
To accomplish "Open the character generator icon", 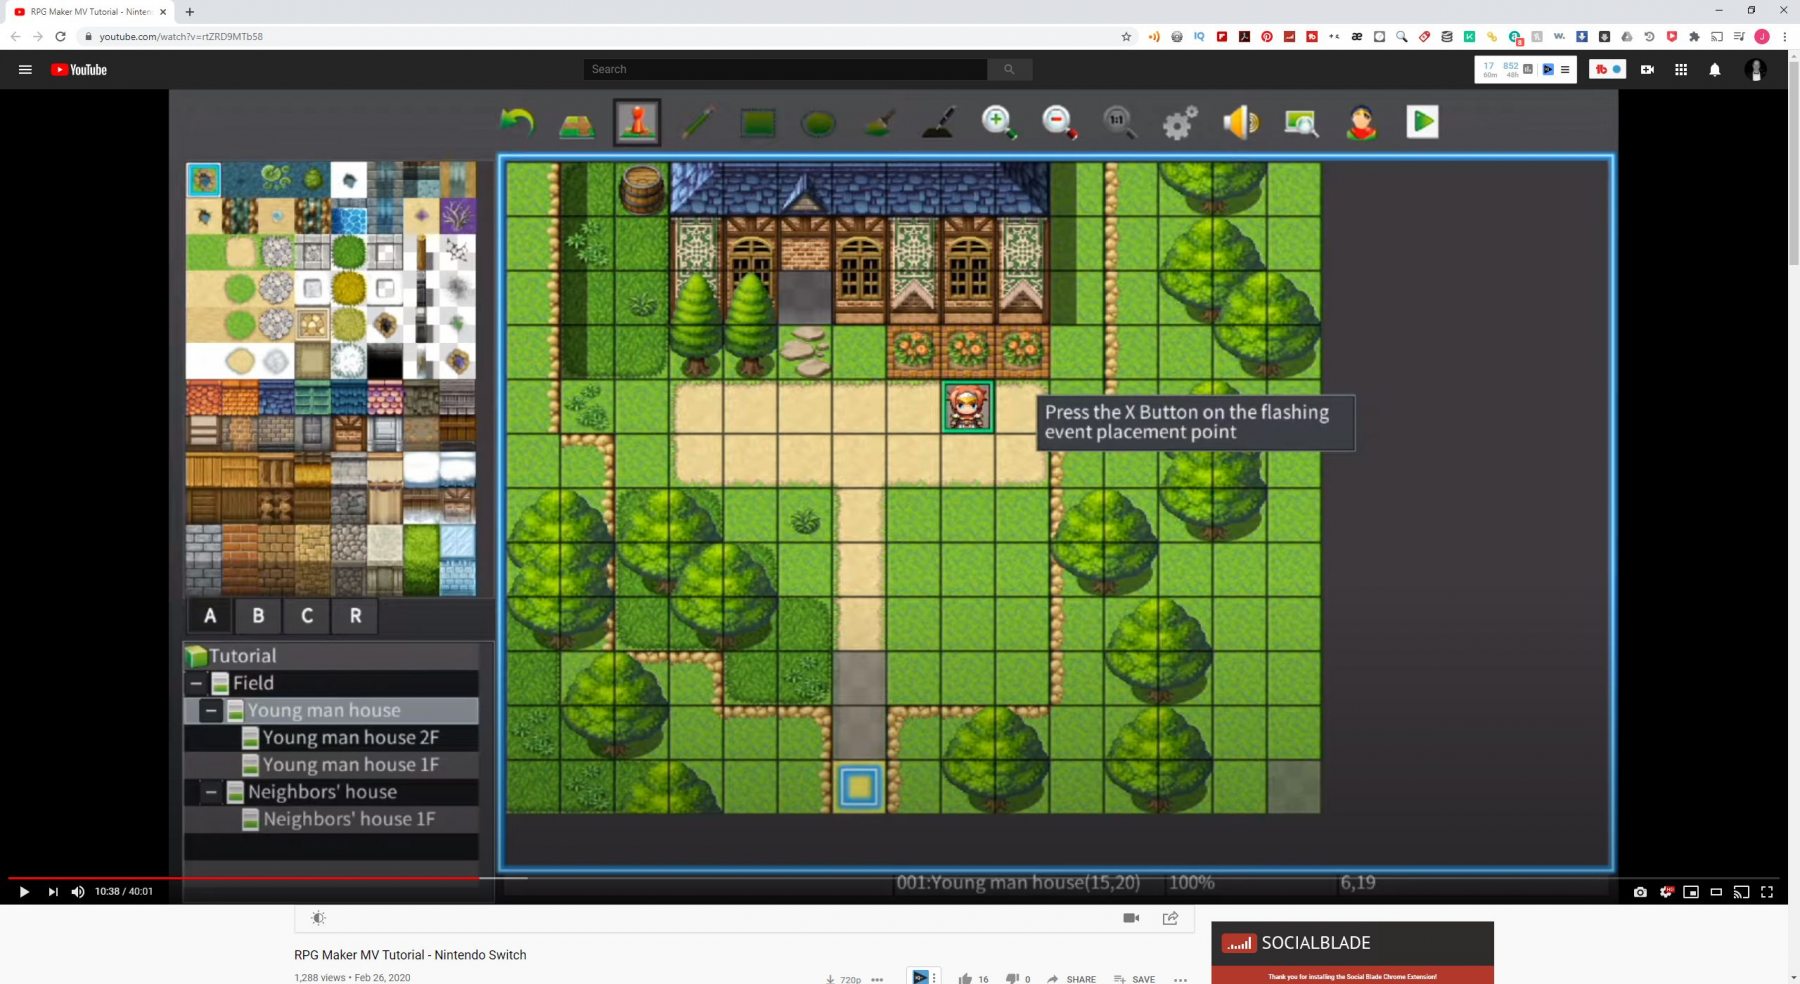I will pyautogui.click(x=1361, y=123).
